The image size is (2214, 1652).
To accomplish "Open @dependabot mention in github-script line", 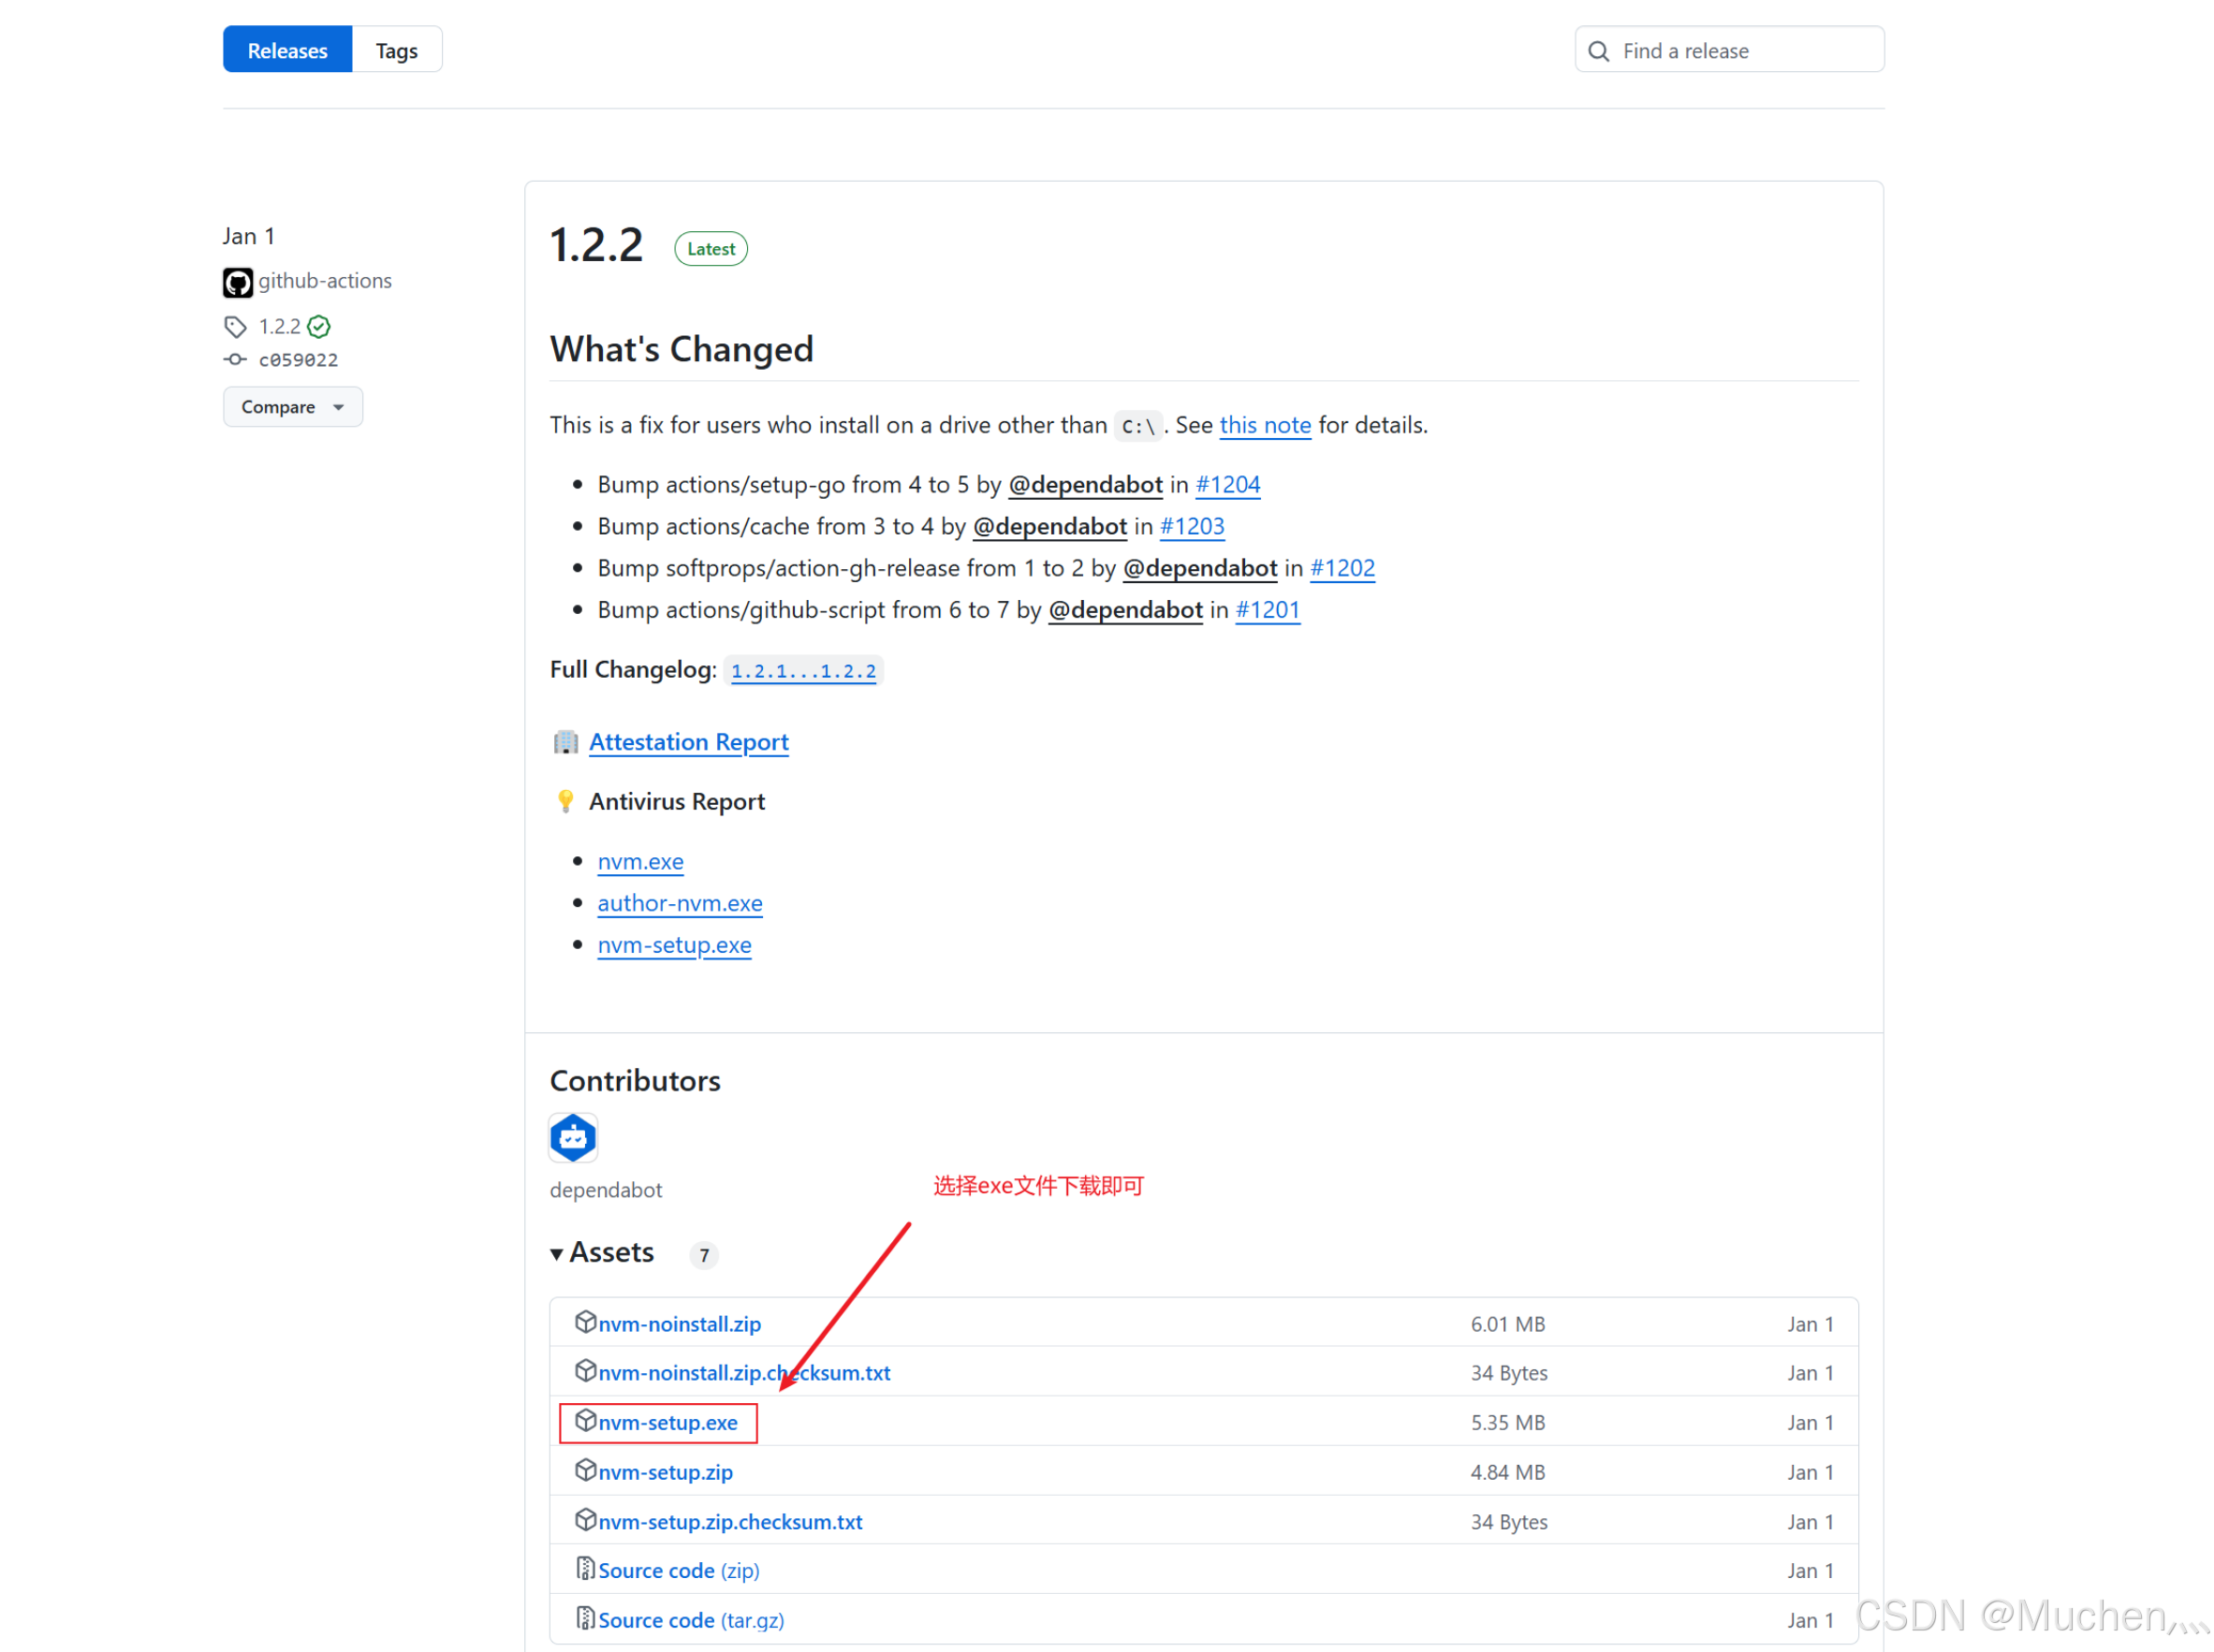I will coord(1125,611).
